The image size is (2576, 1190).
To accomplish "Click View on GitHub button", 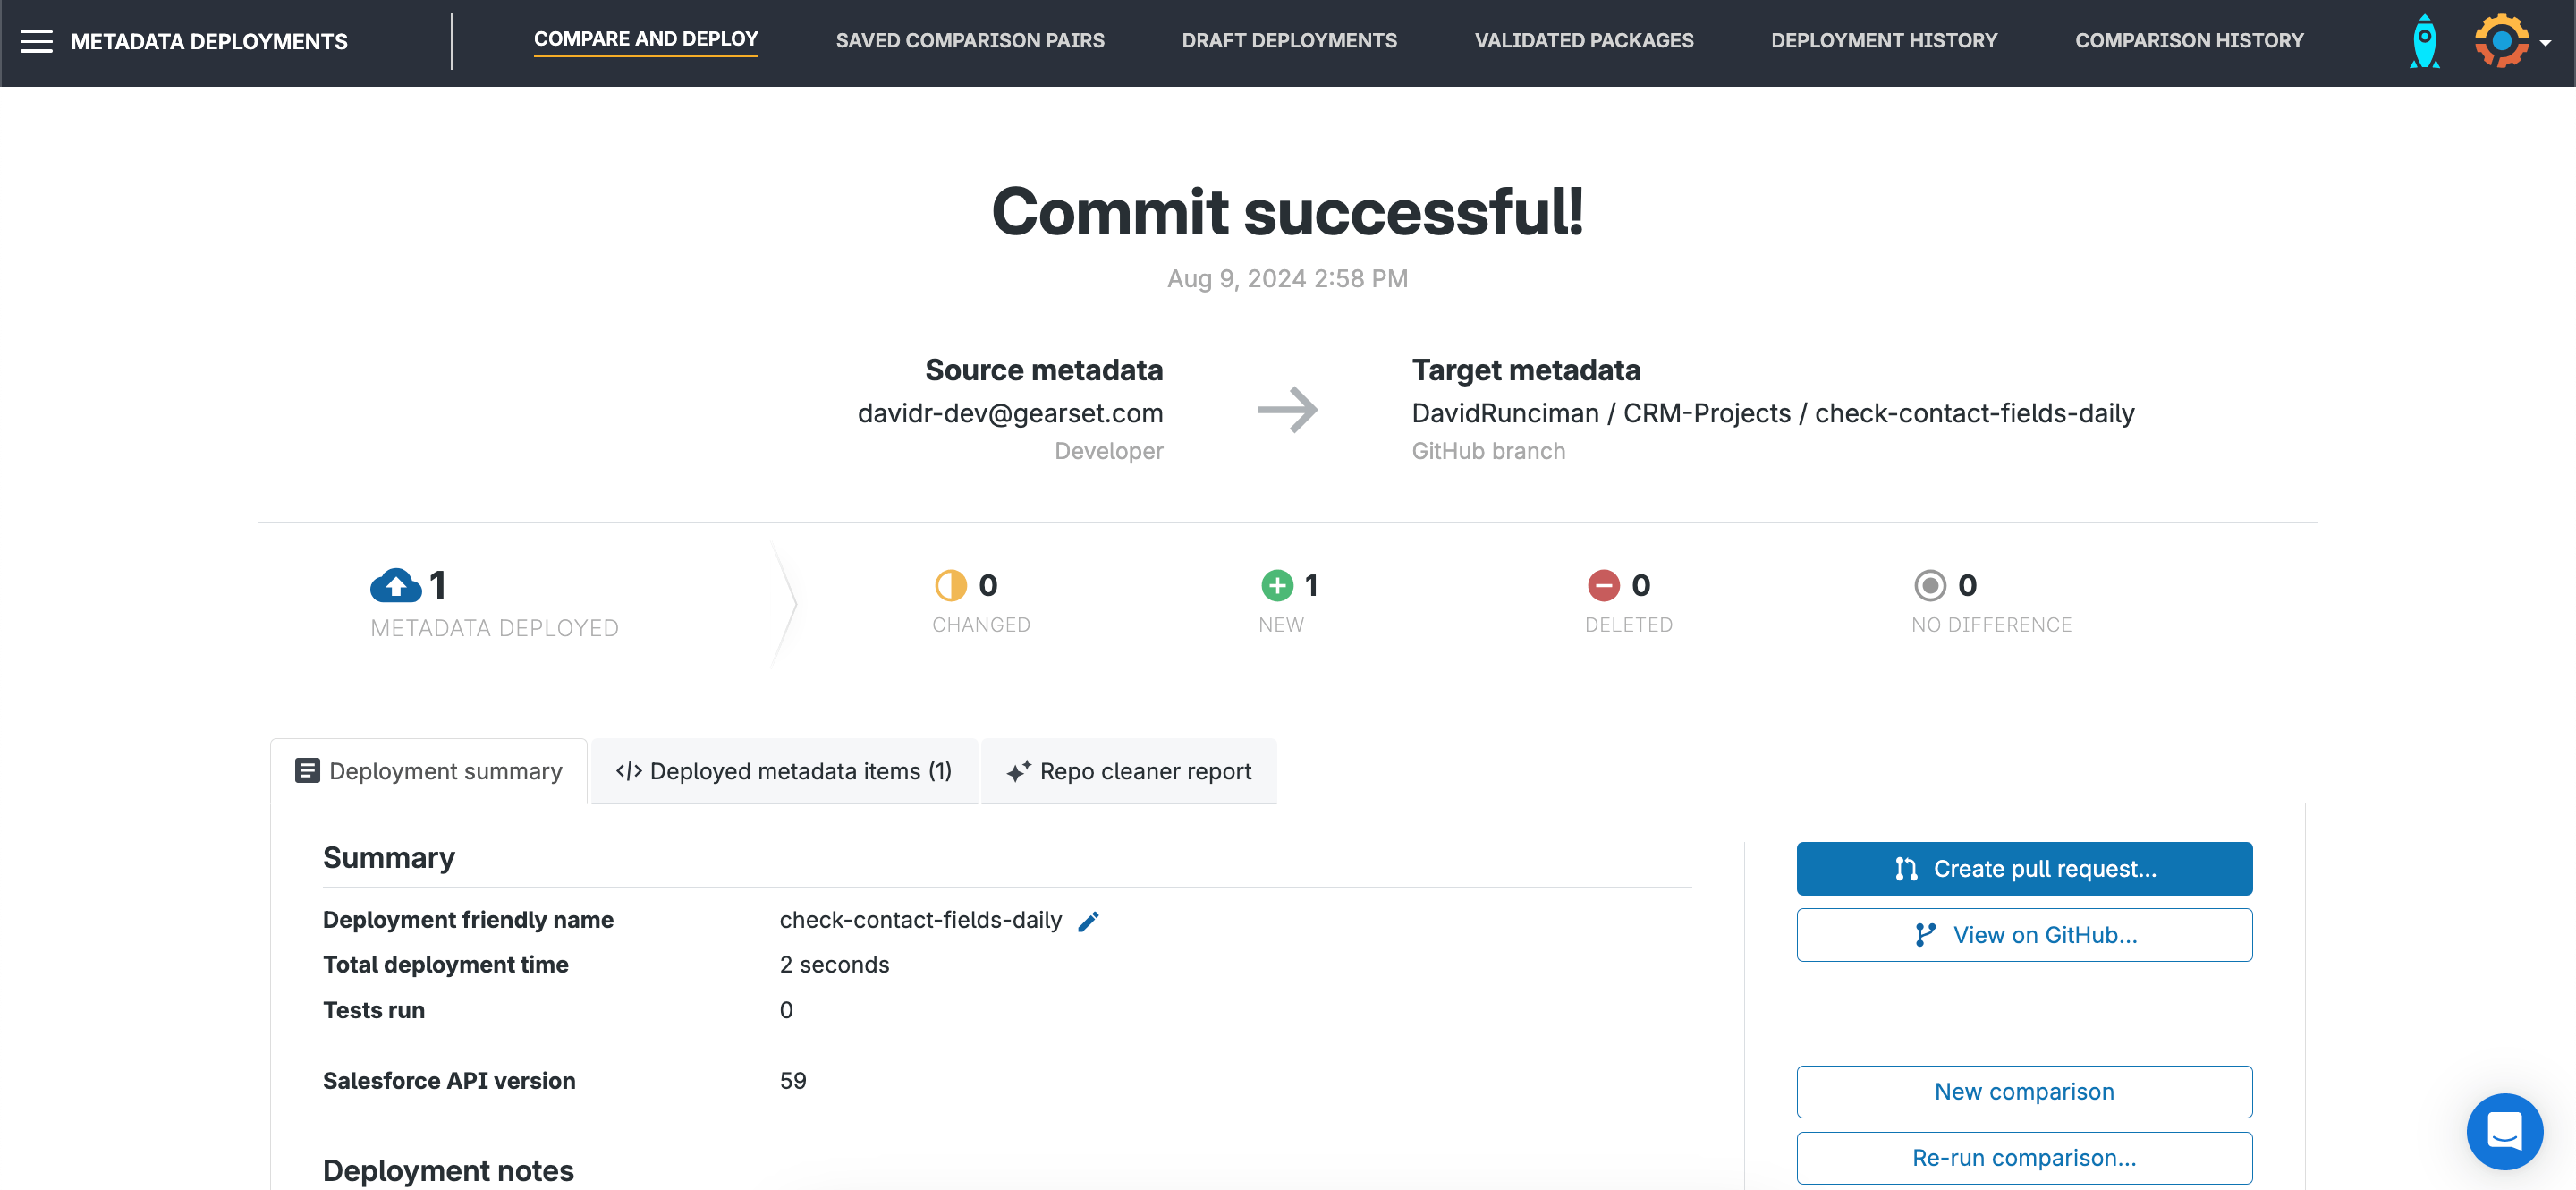I will pyautogui.click(x=2024, y=935).
